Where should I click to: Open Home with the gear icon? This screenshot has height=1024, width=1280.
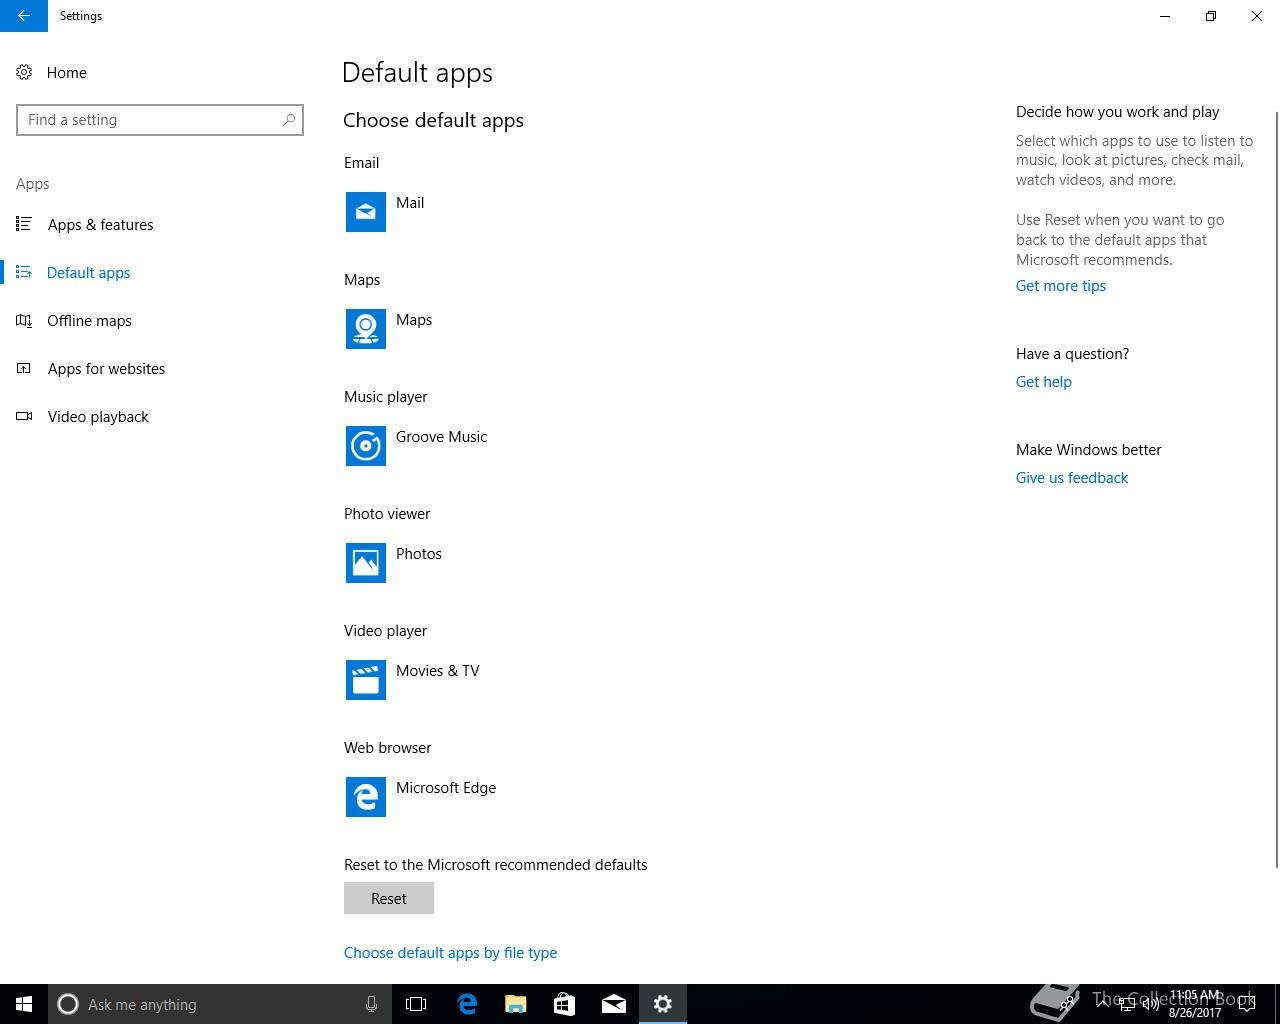coord(24,72)
